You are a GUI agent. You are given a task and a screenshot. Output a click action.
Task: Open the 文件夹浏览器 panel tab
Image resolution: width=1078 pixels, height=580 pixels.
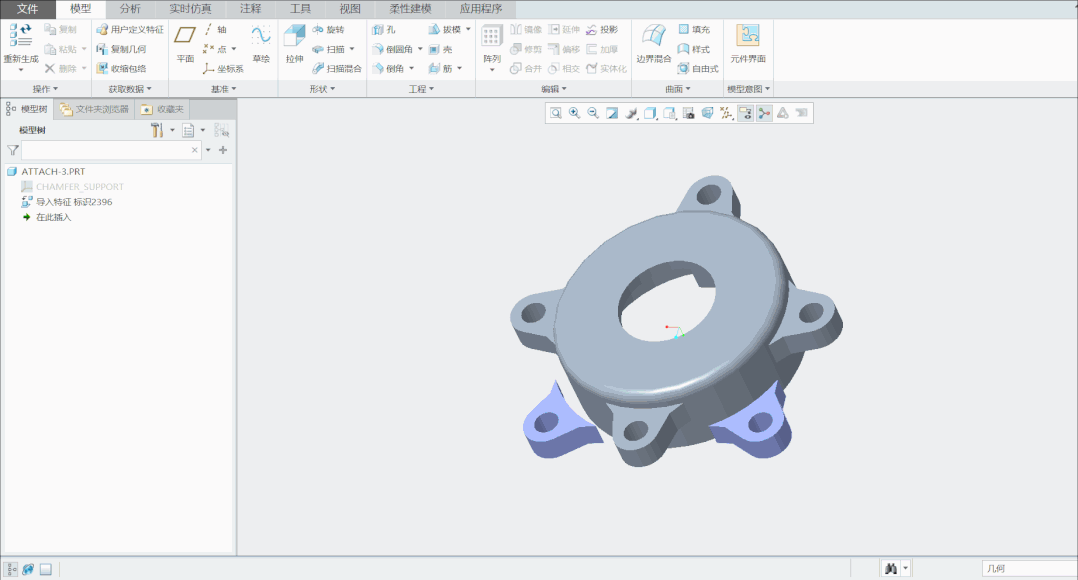click(x=94, y=109)
